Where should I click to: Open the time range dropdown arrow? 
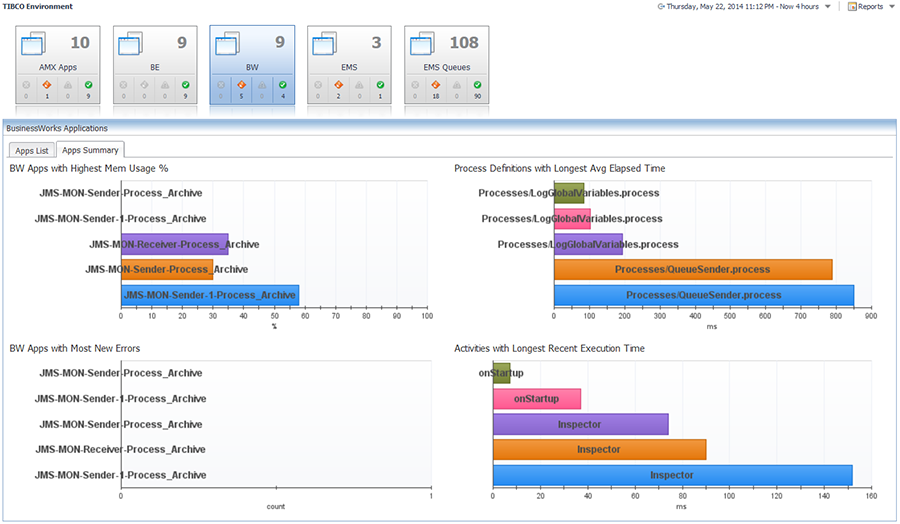828,7
